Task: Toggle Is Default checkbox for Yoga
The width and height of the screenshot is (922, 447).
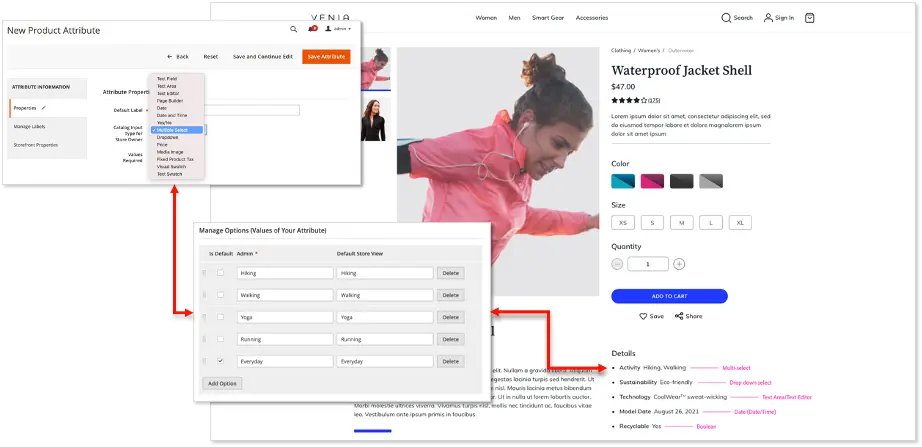Action: pos(221,317)
